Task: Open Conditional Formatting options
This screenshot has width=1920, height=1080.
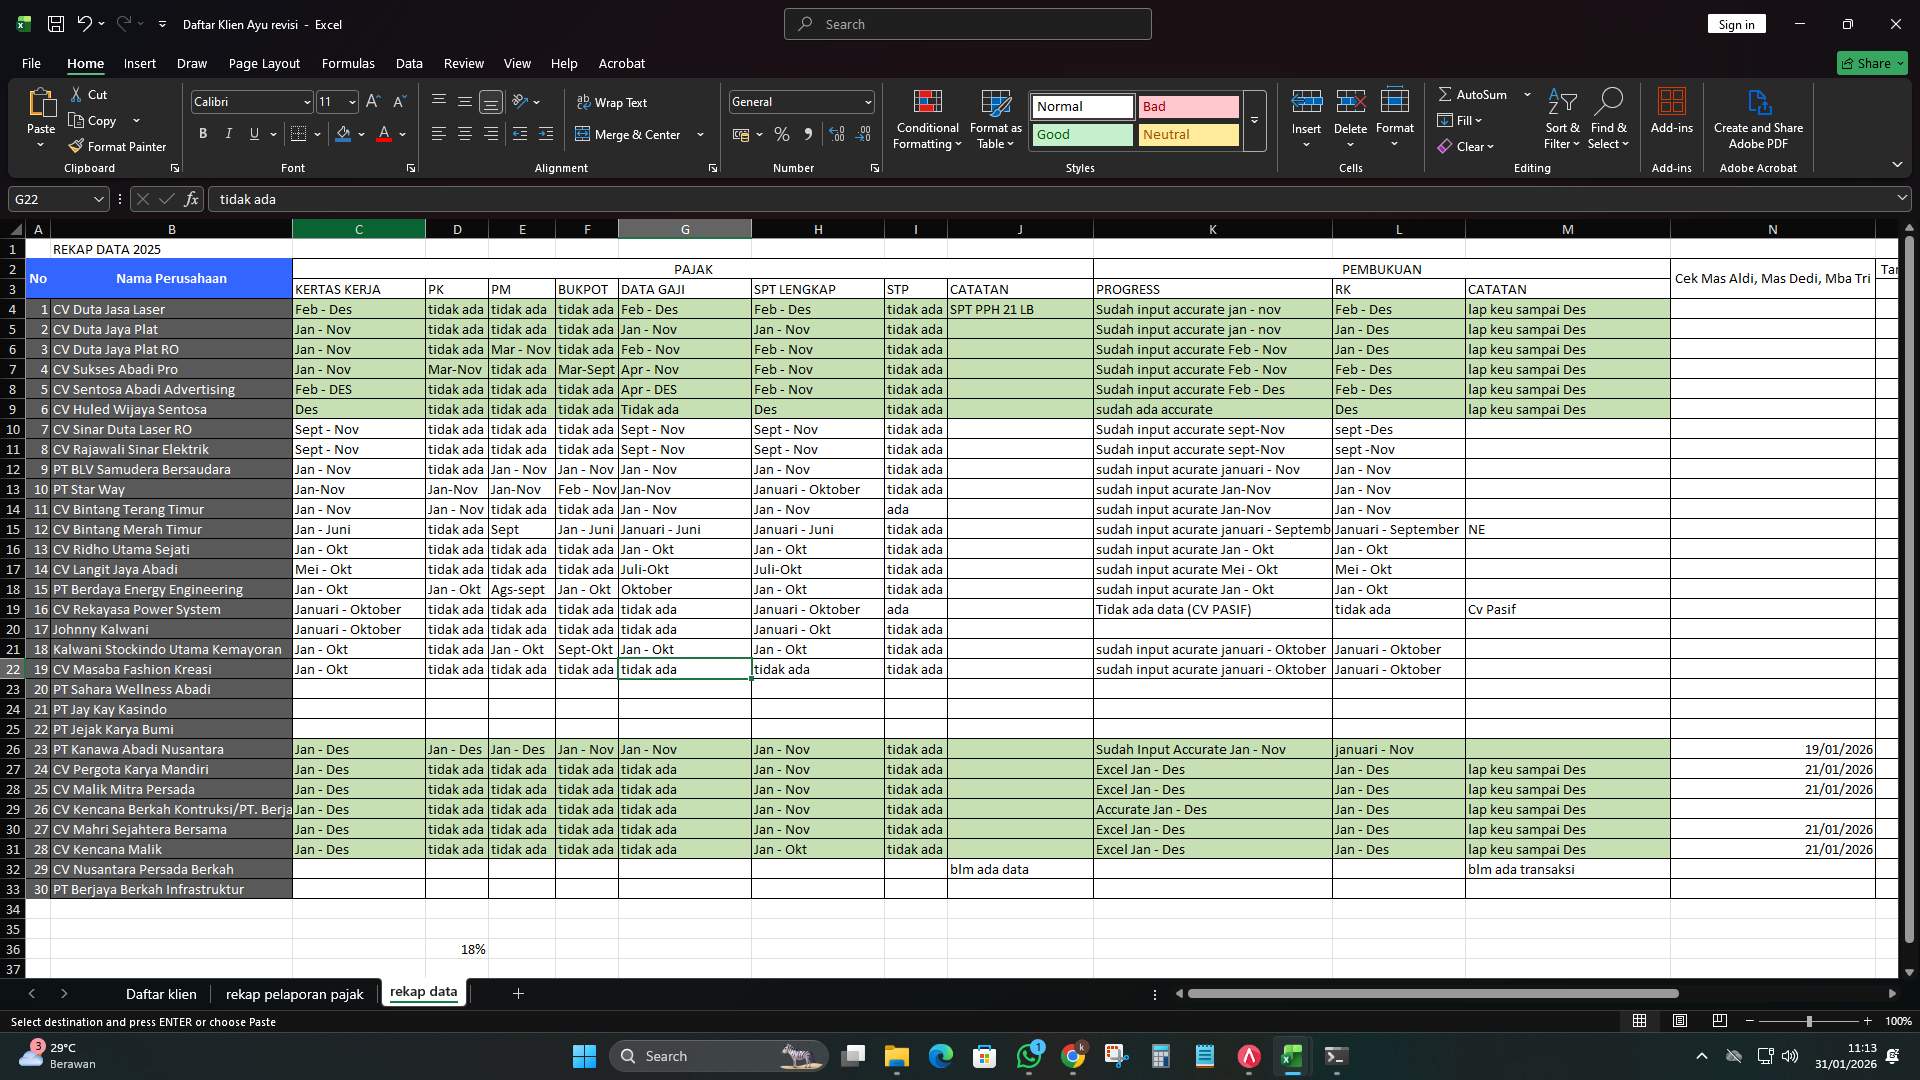Action: coord(927,118)
